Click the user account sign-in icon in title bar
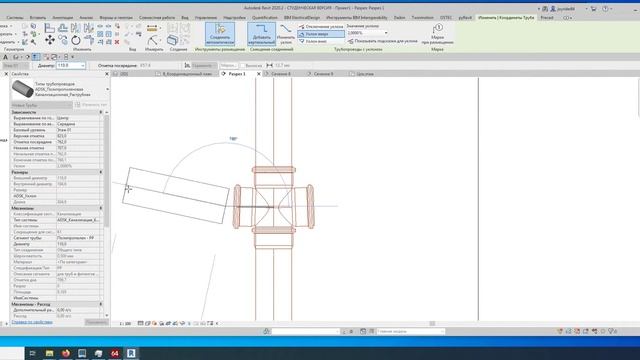640x360 pixels. tap(553, 9)
